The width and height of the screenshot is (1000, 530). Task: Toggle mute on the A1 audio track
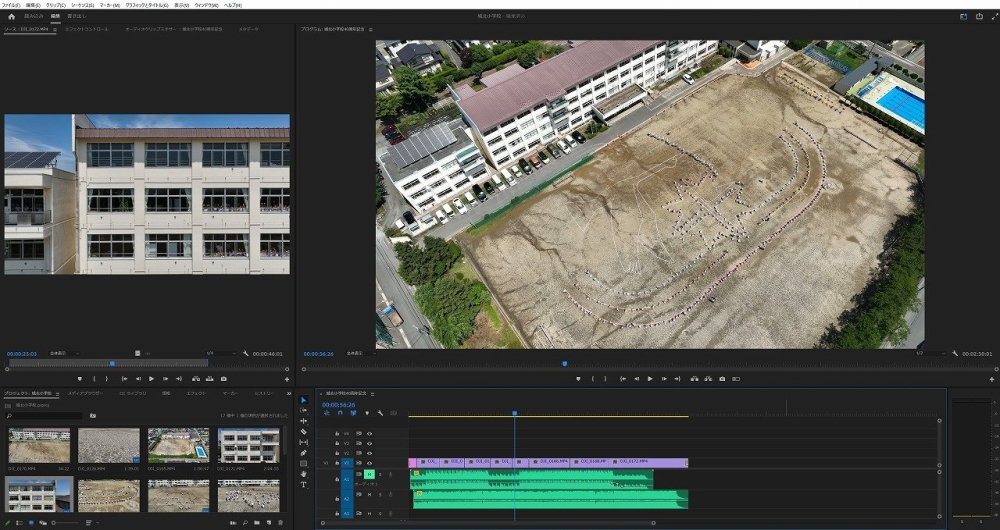click(369, 474)
